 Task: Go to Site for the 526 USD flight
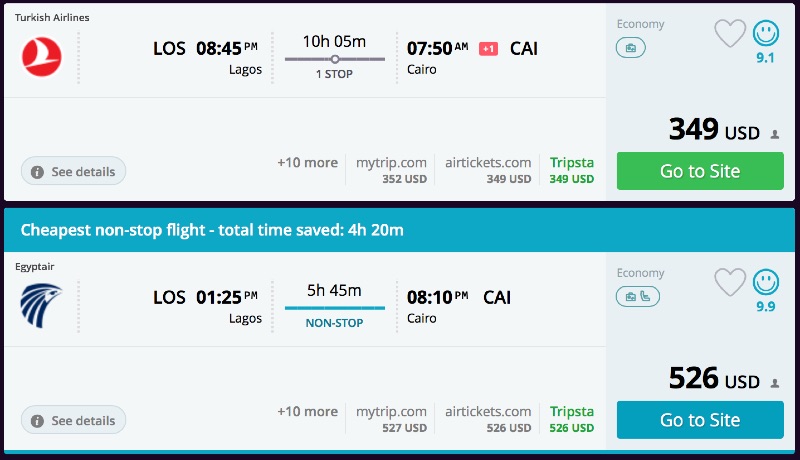click(x=700, y=420)
